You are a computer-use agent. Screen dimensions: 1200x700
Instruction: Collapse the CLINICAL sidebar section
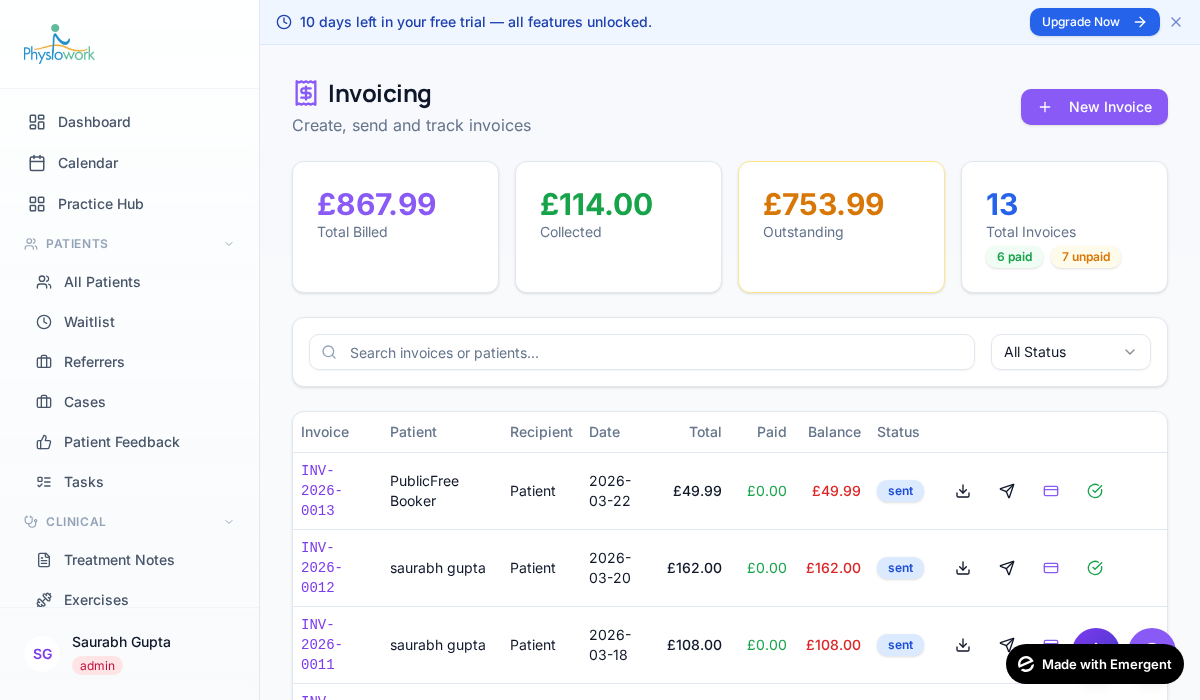129,522
